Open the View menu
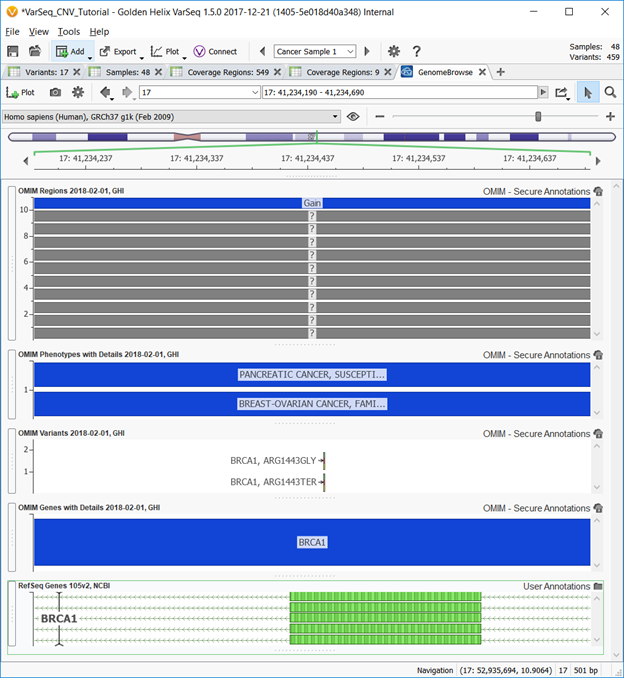The image size is (624, 678). [38, 32]
